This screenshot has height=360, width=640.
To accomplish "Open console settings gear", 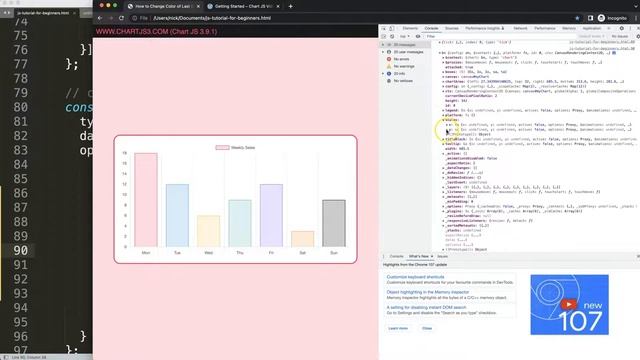I will coord(638,36).
